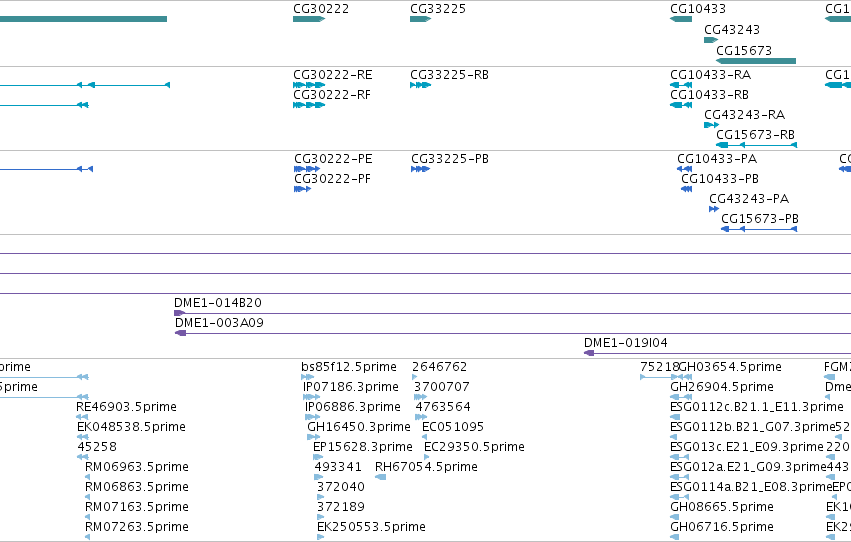Click EST ESG0114a.B21_E08.3prime
851x542 pixels.
[x=751, y=487]
